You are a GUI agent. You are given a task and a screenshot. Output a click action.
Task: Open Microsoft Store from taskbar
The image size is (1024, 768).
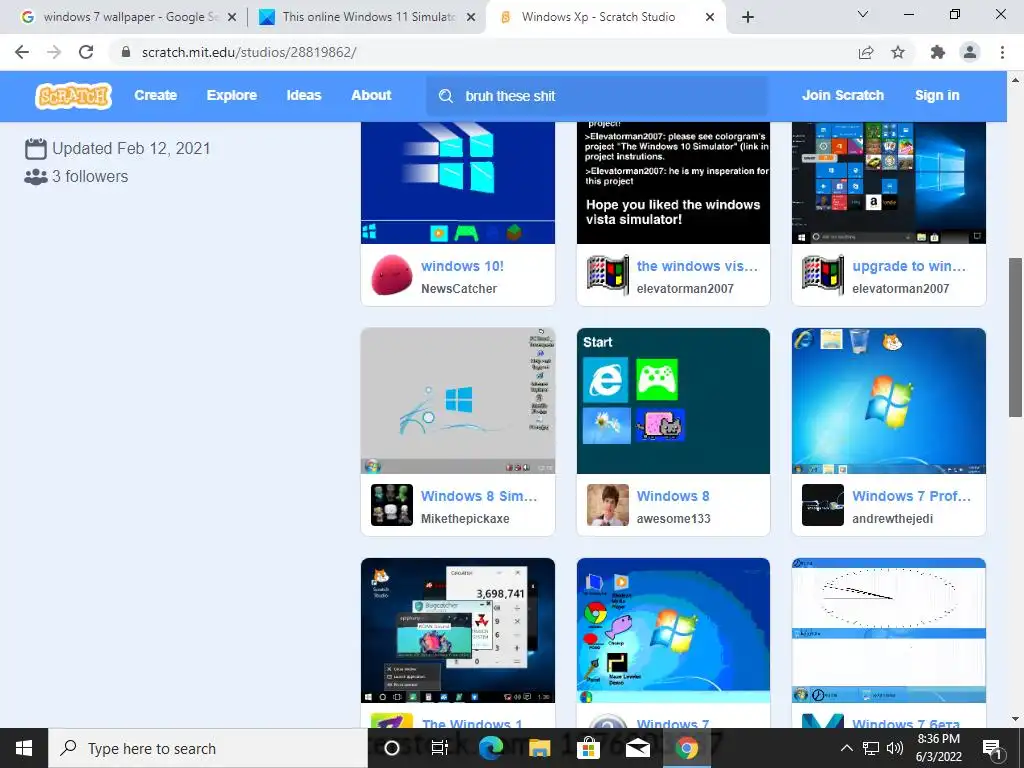[588, 748]
